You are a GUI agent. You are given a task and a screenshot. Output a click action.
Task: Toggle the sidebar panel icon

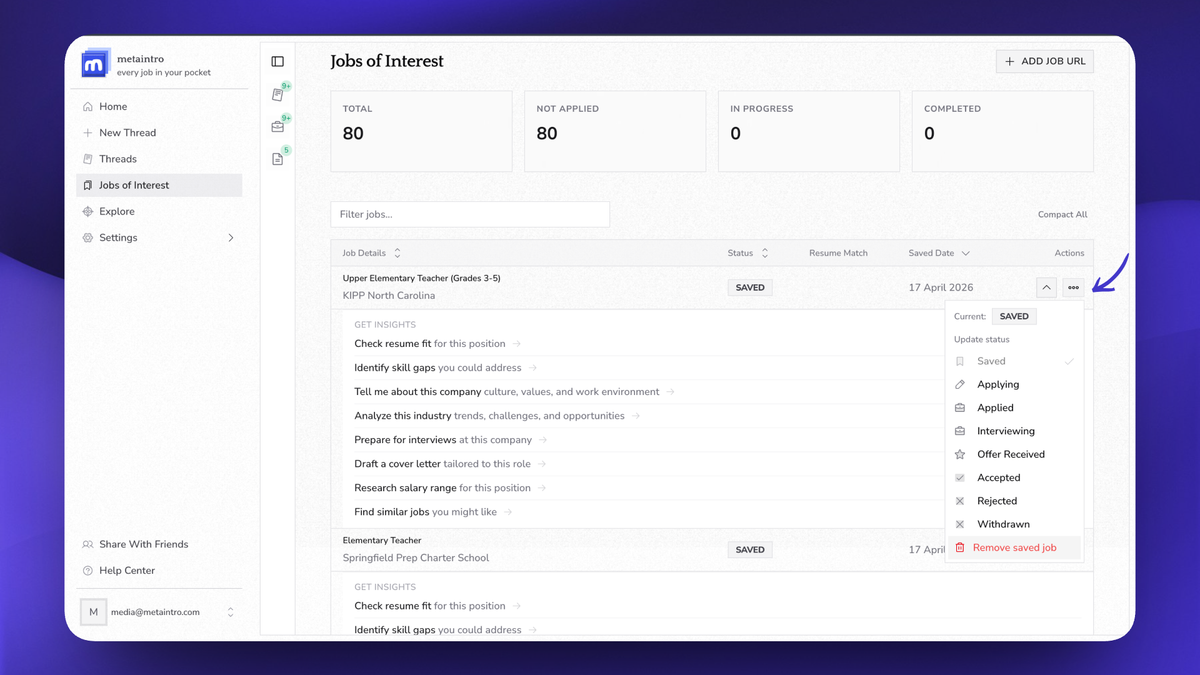pos(278,62)
